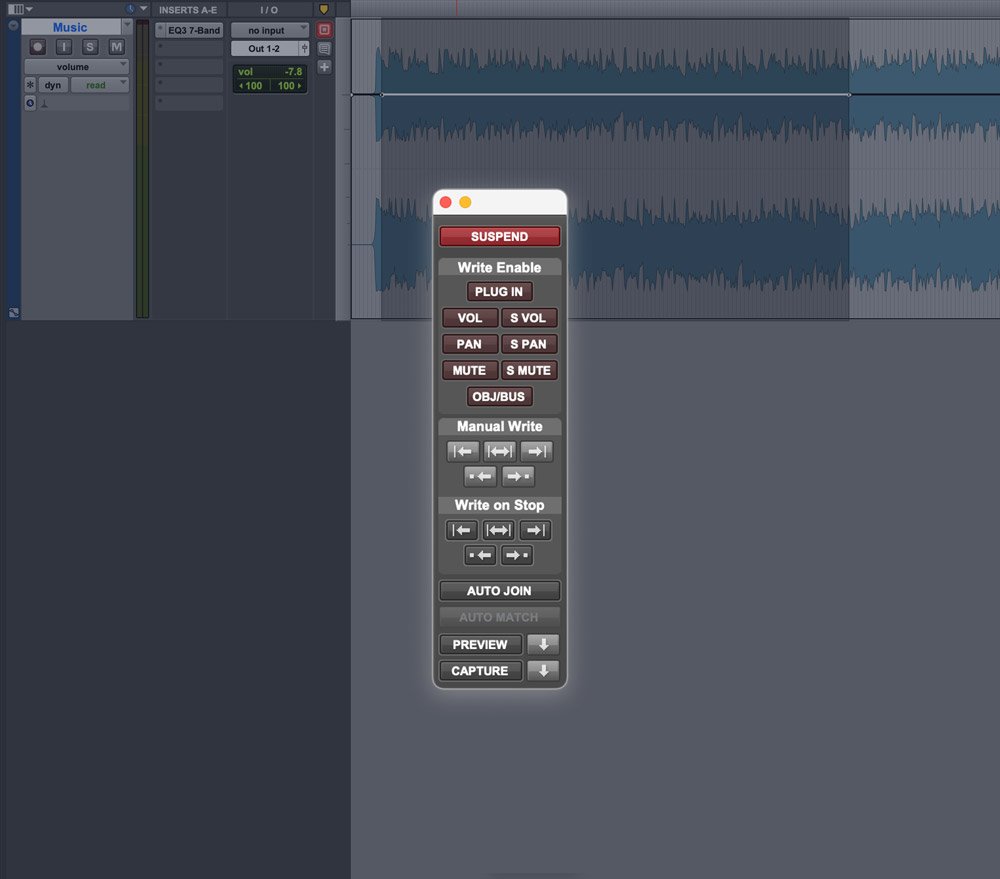Viewport: 1000px width, 879px height.
Task: Activate AUTO JOIN
Action: tap(499, 590)
